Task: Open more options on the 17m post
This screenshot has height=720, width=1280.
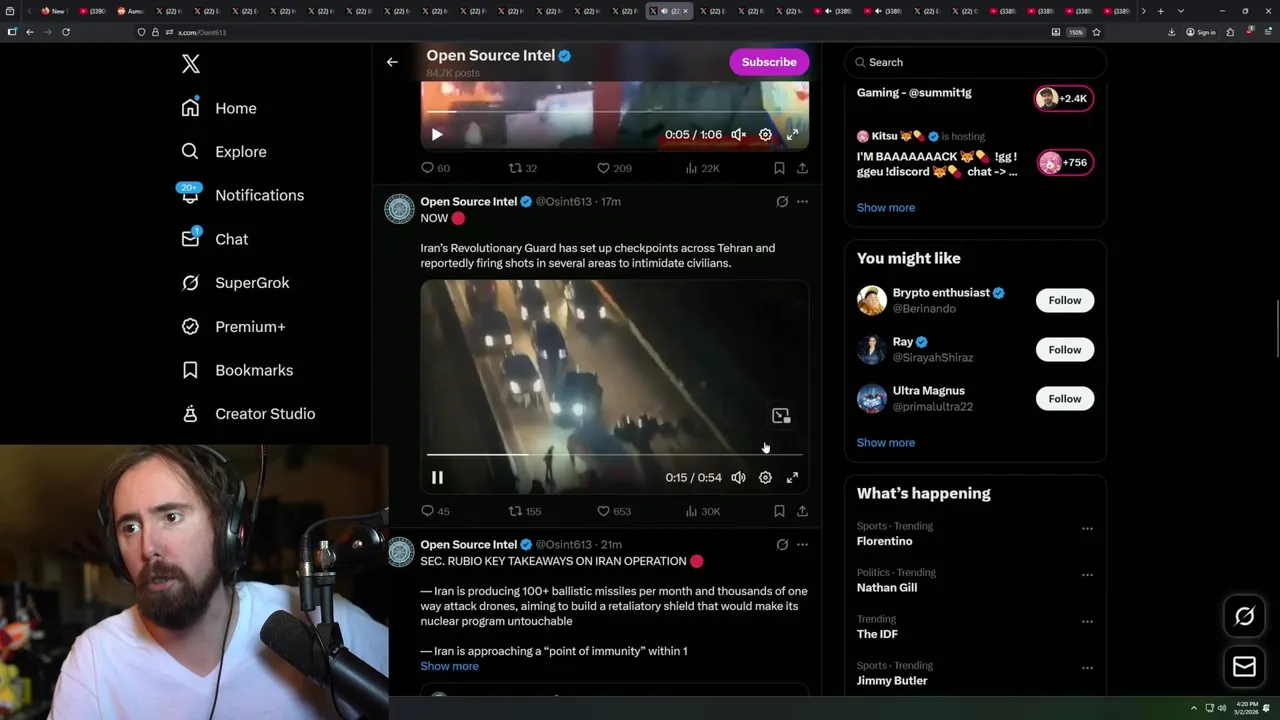Action: (802, 201)
